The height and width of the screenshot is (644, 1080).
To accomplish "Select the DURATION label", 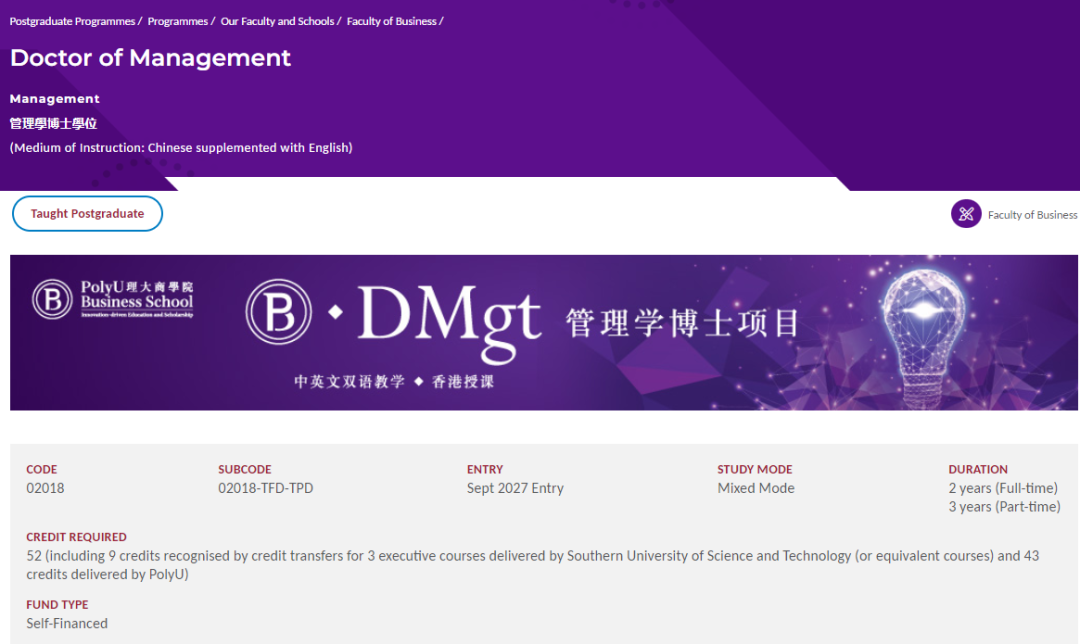I will [x=977, y=469].
